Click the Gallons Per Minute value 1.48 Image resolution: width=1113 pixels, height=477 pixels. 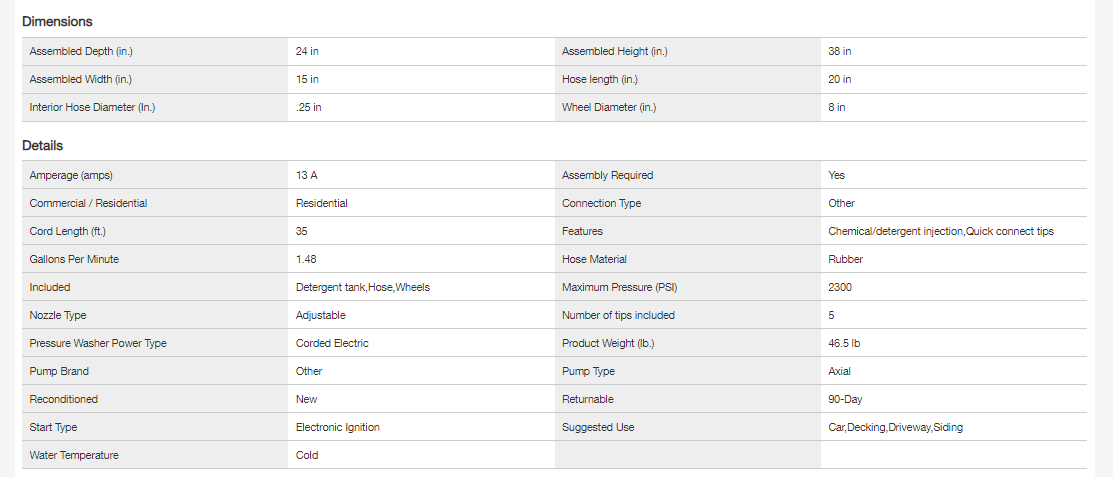pyautogui.click(x=306, y=259)
